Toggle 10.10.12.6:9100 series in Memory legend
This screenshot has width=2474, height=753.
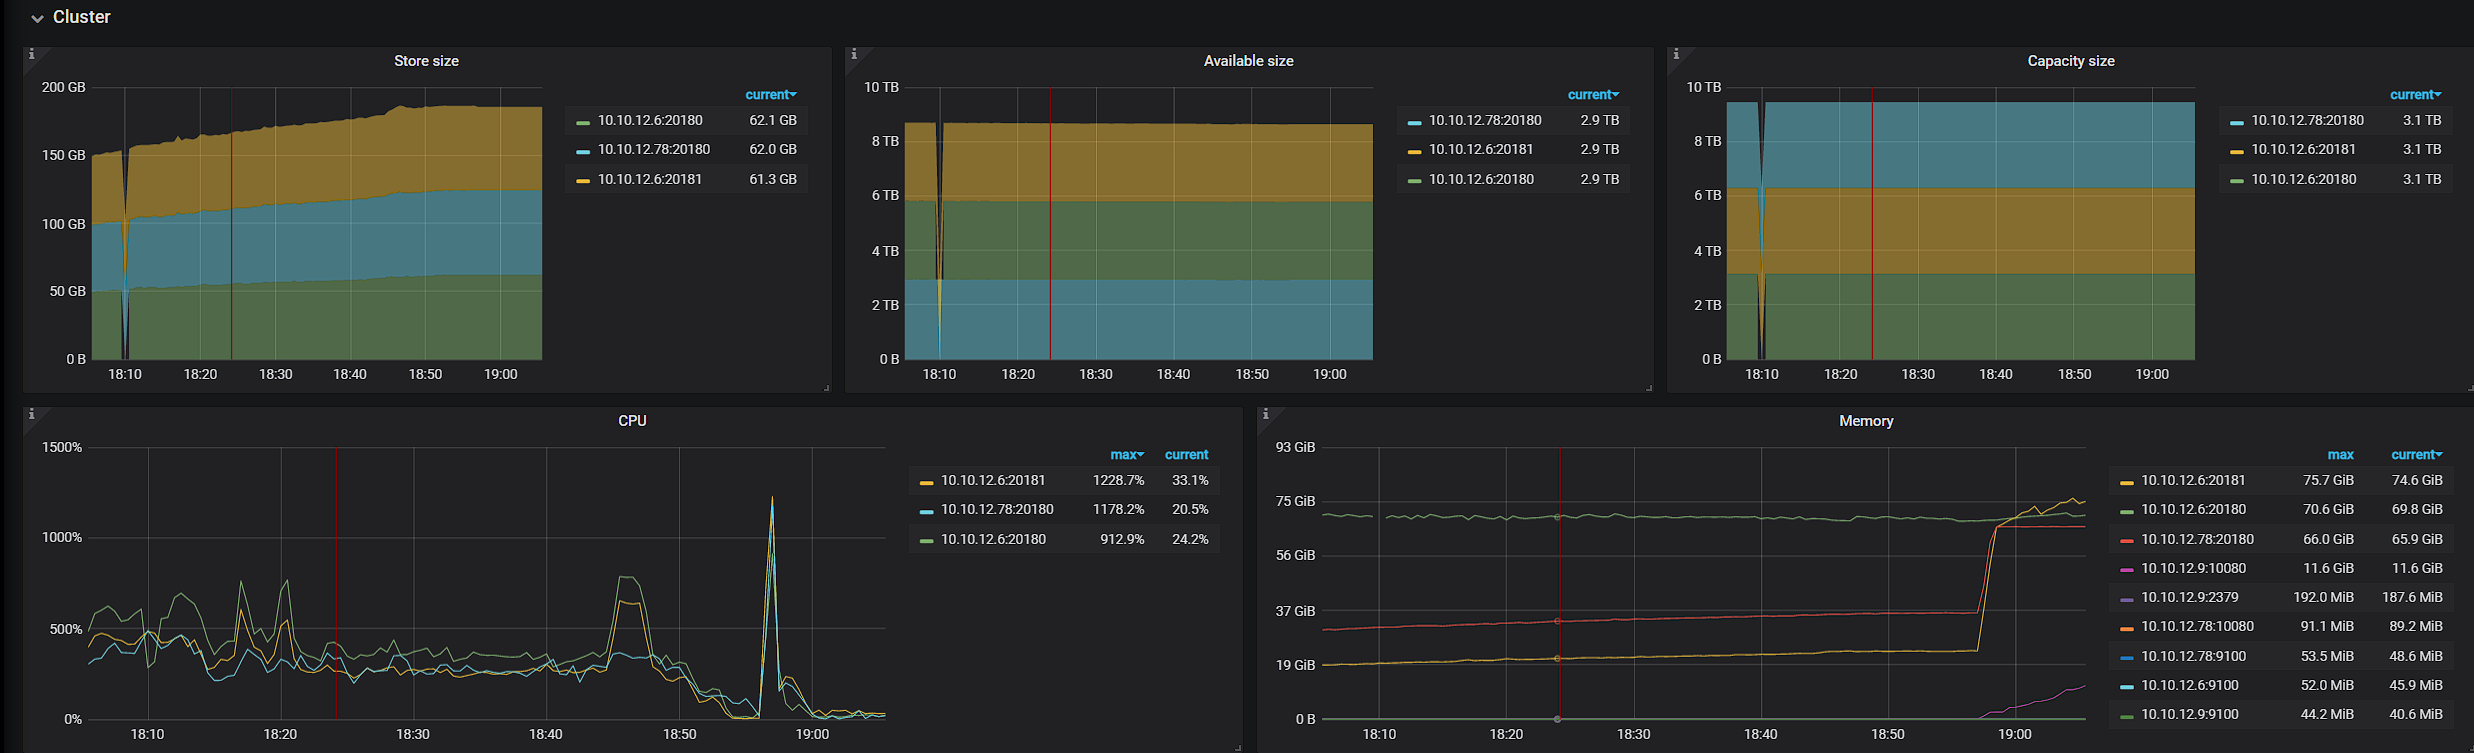coord(2189,685)
